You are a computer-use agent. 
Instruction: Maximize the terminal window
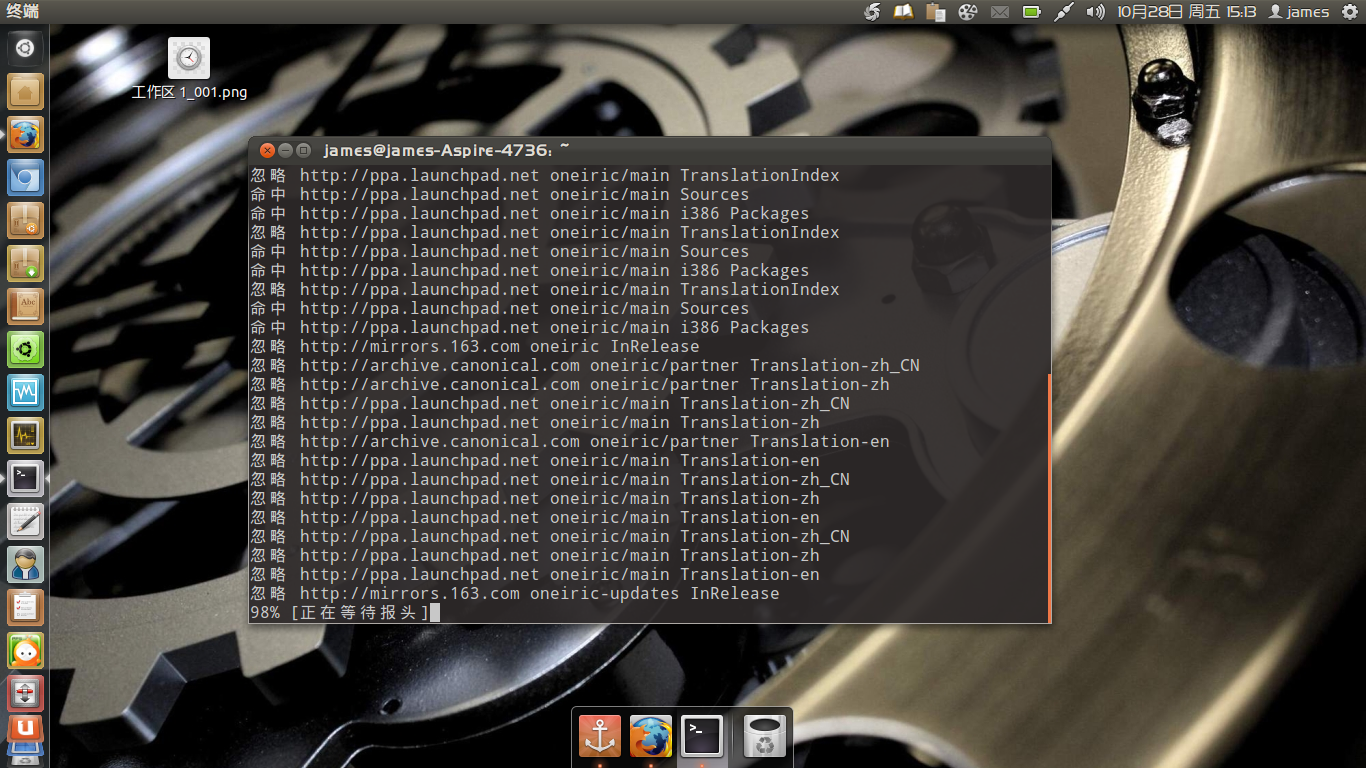(303, 150)
